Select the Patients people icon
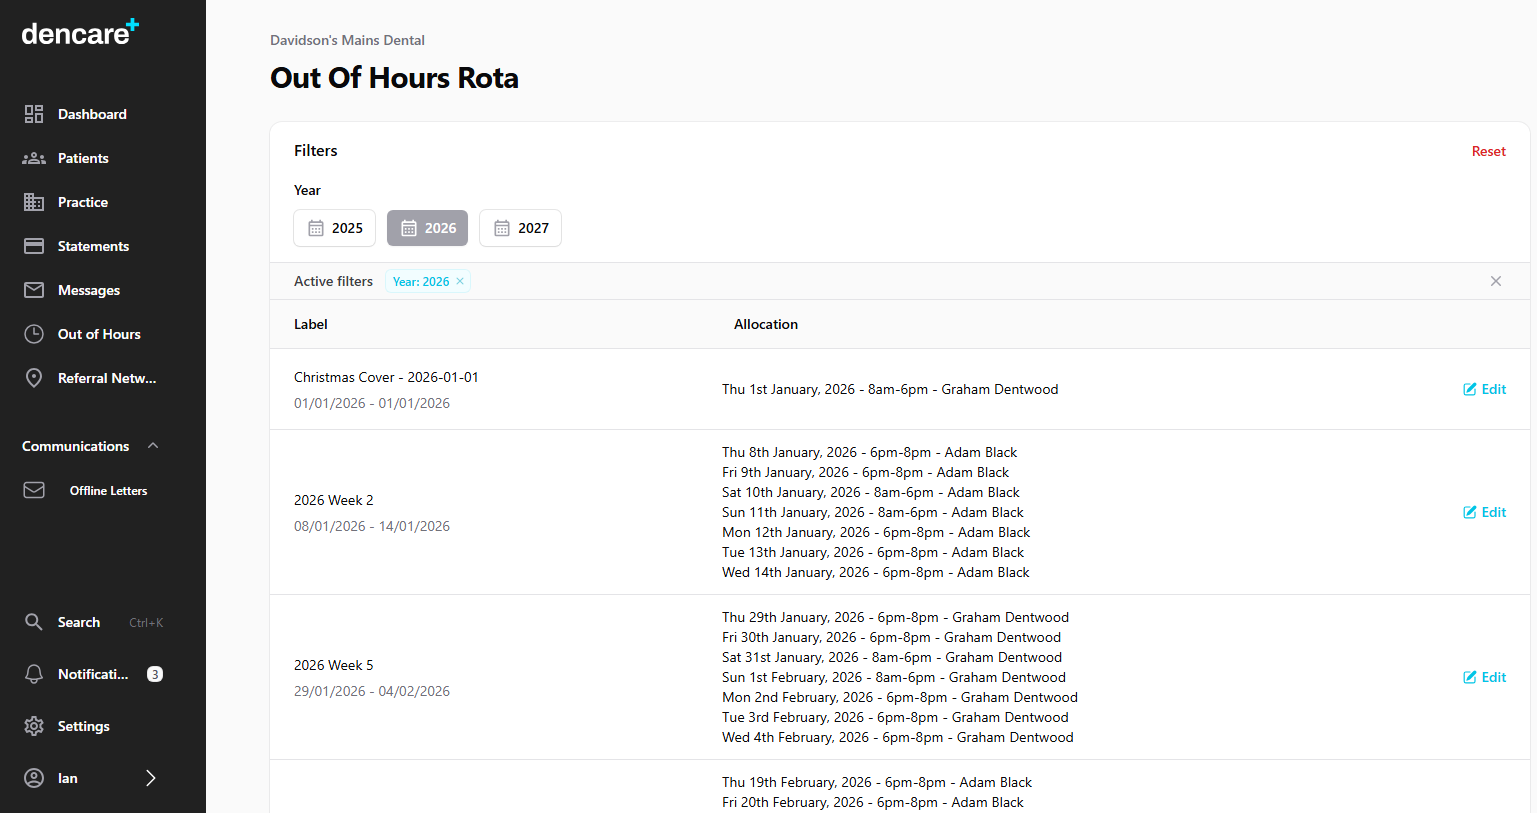 [x=33, y=157]
